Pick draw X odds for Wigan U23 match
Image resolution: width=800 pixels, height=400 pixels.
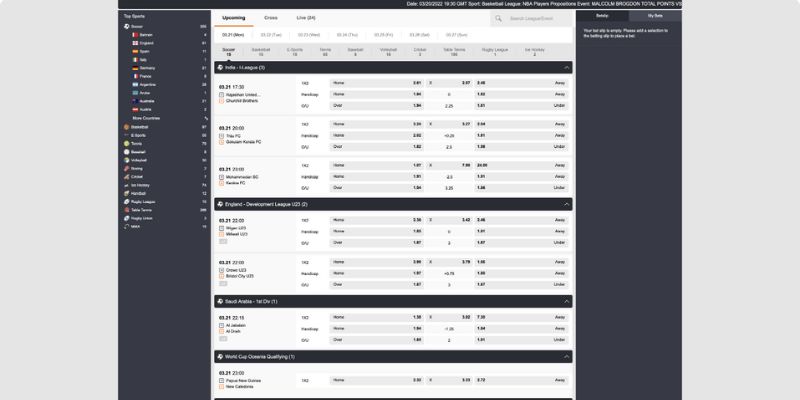point(449,220)
